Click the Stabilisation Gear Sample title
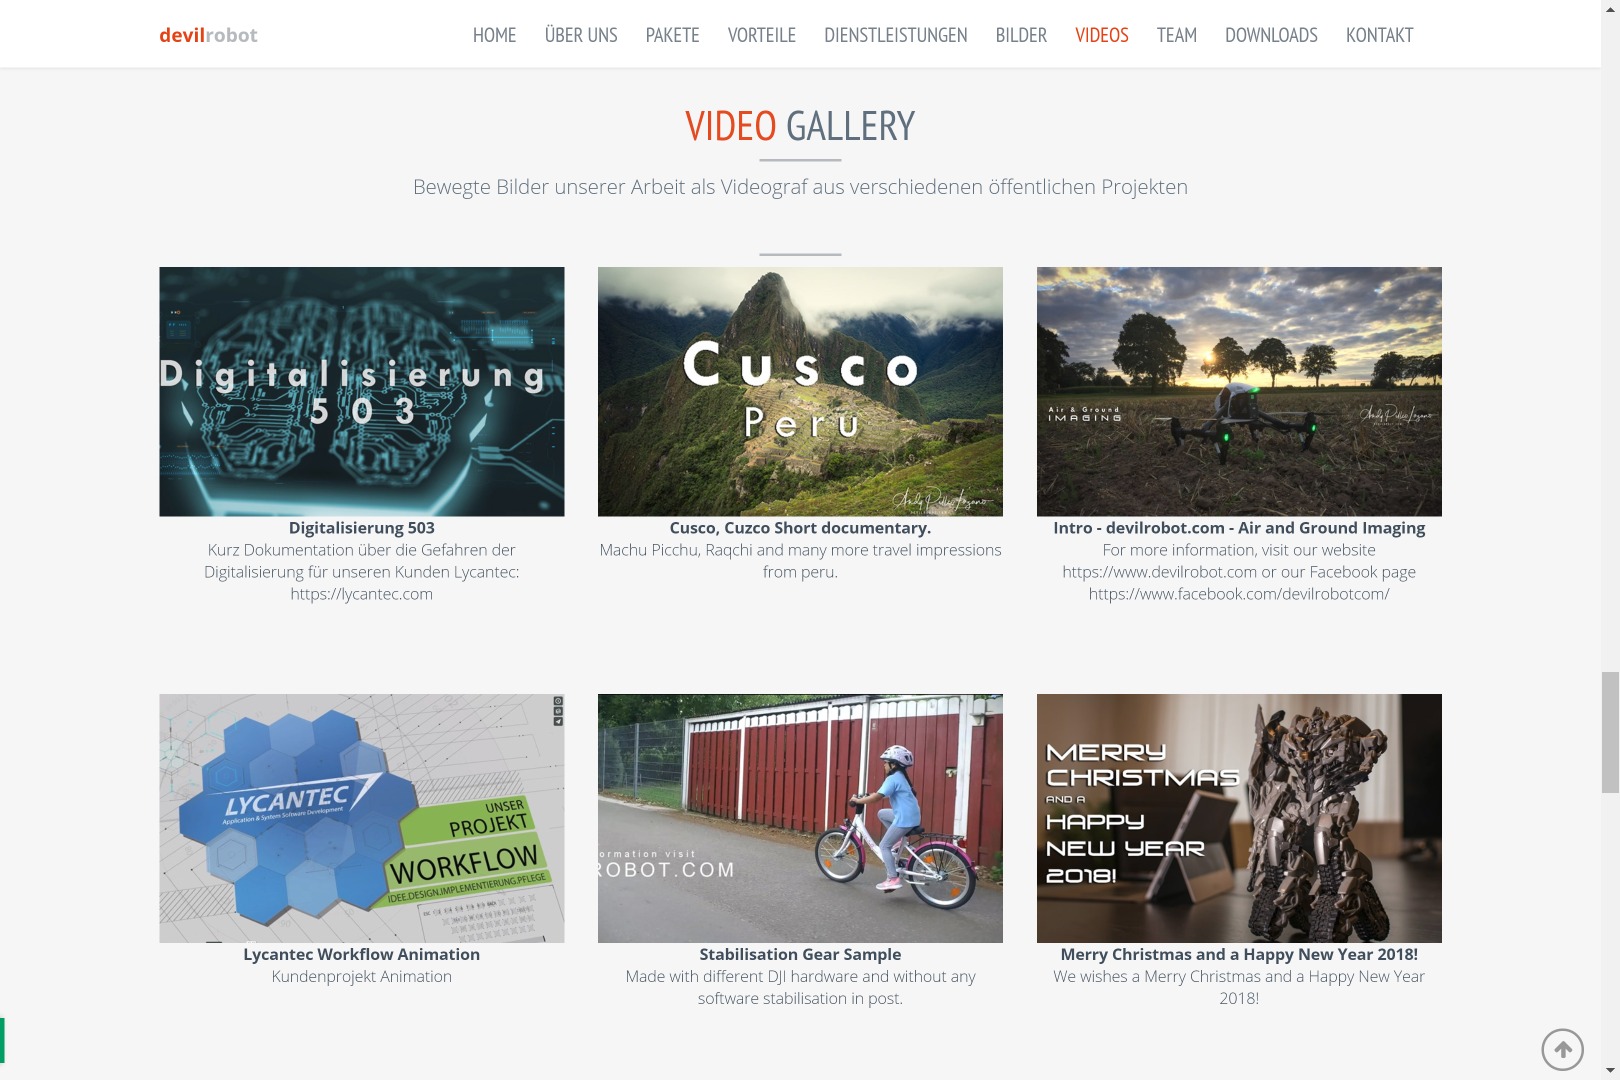The height and width of the screenshot is (1080, 1620). (x=800, y=954)
